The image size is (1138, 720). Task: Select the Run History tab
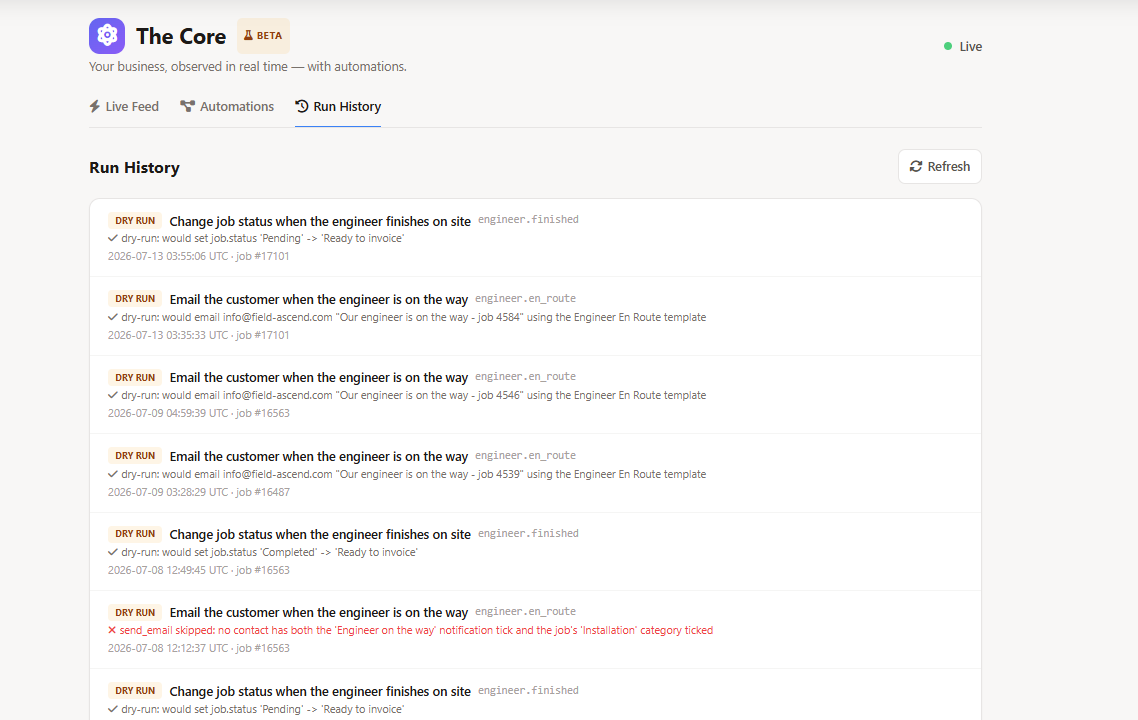[338, 107]
